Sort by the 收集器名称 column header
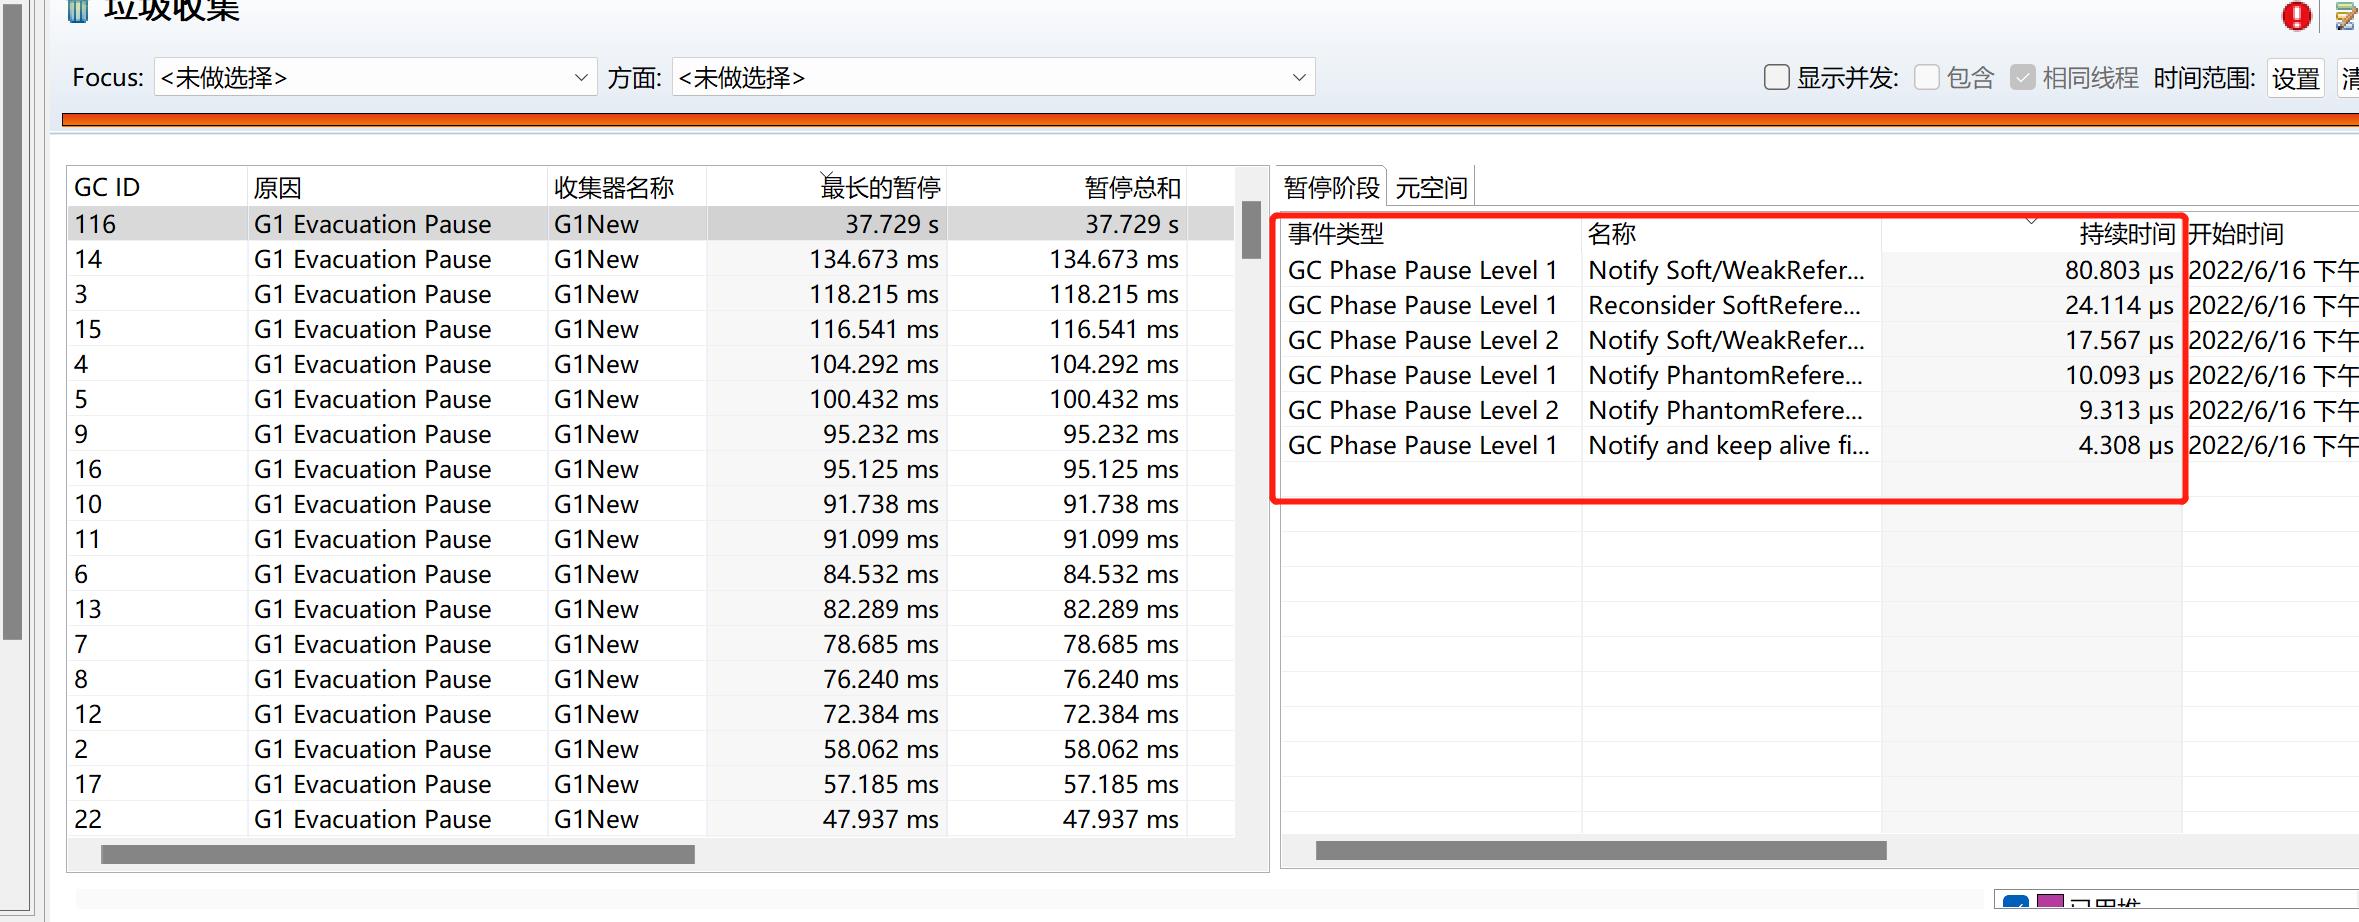The width and height of the screenshot is (2359, 922). point(627,187)
